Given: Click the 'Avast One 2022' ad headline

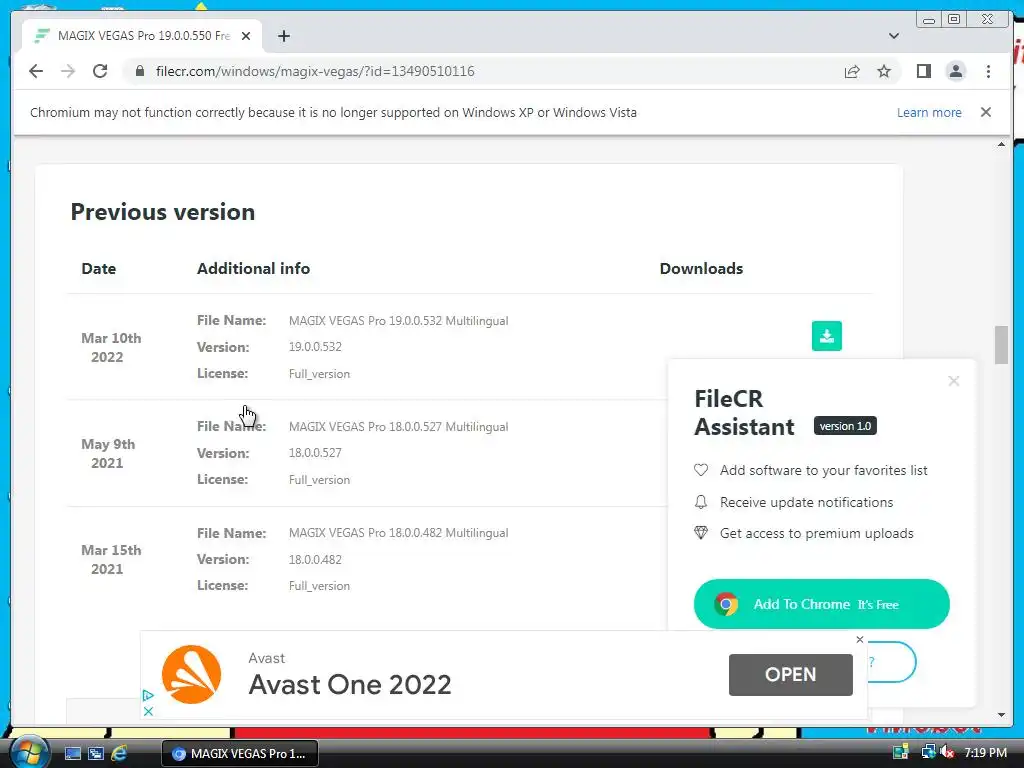Looking at the screenshot, I should (349, 684).
